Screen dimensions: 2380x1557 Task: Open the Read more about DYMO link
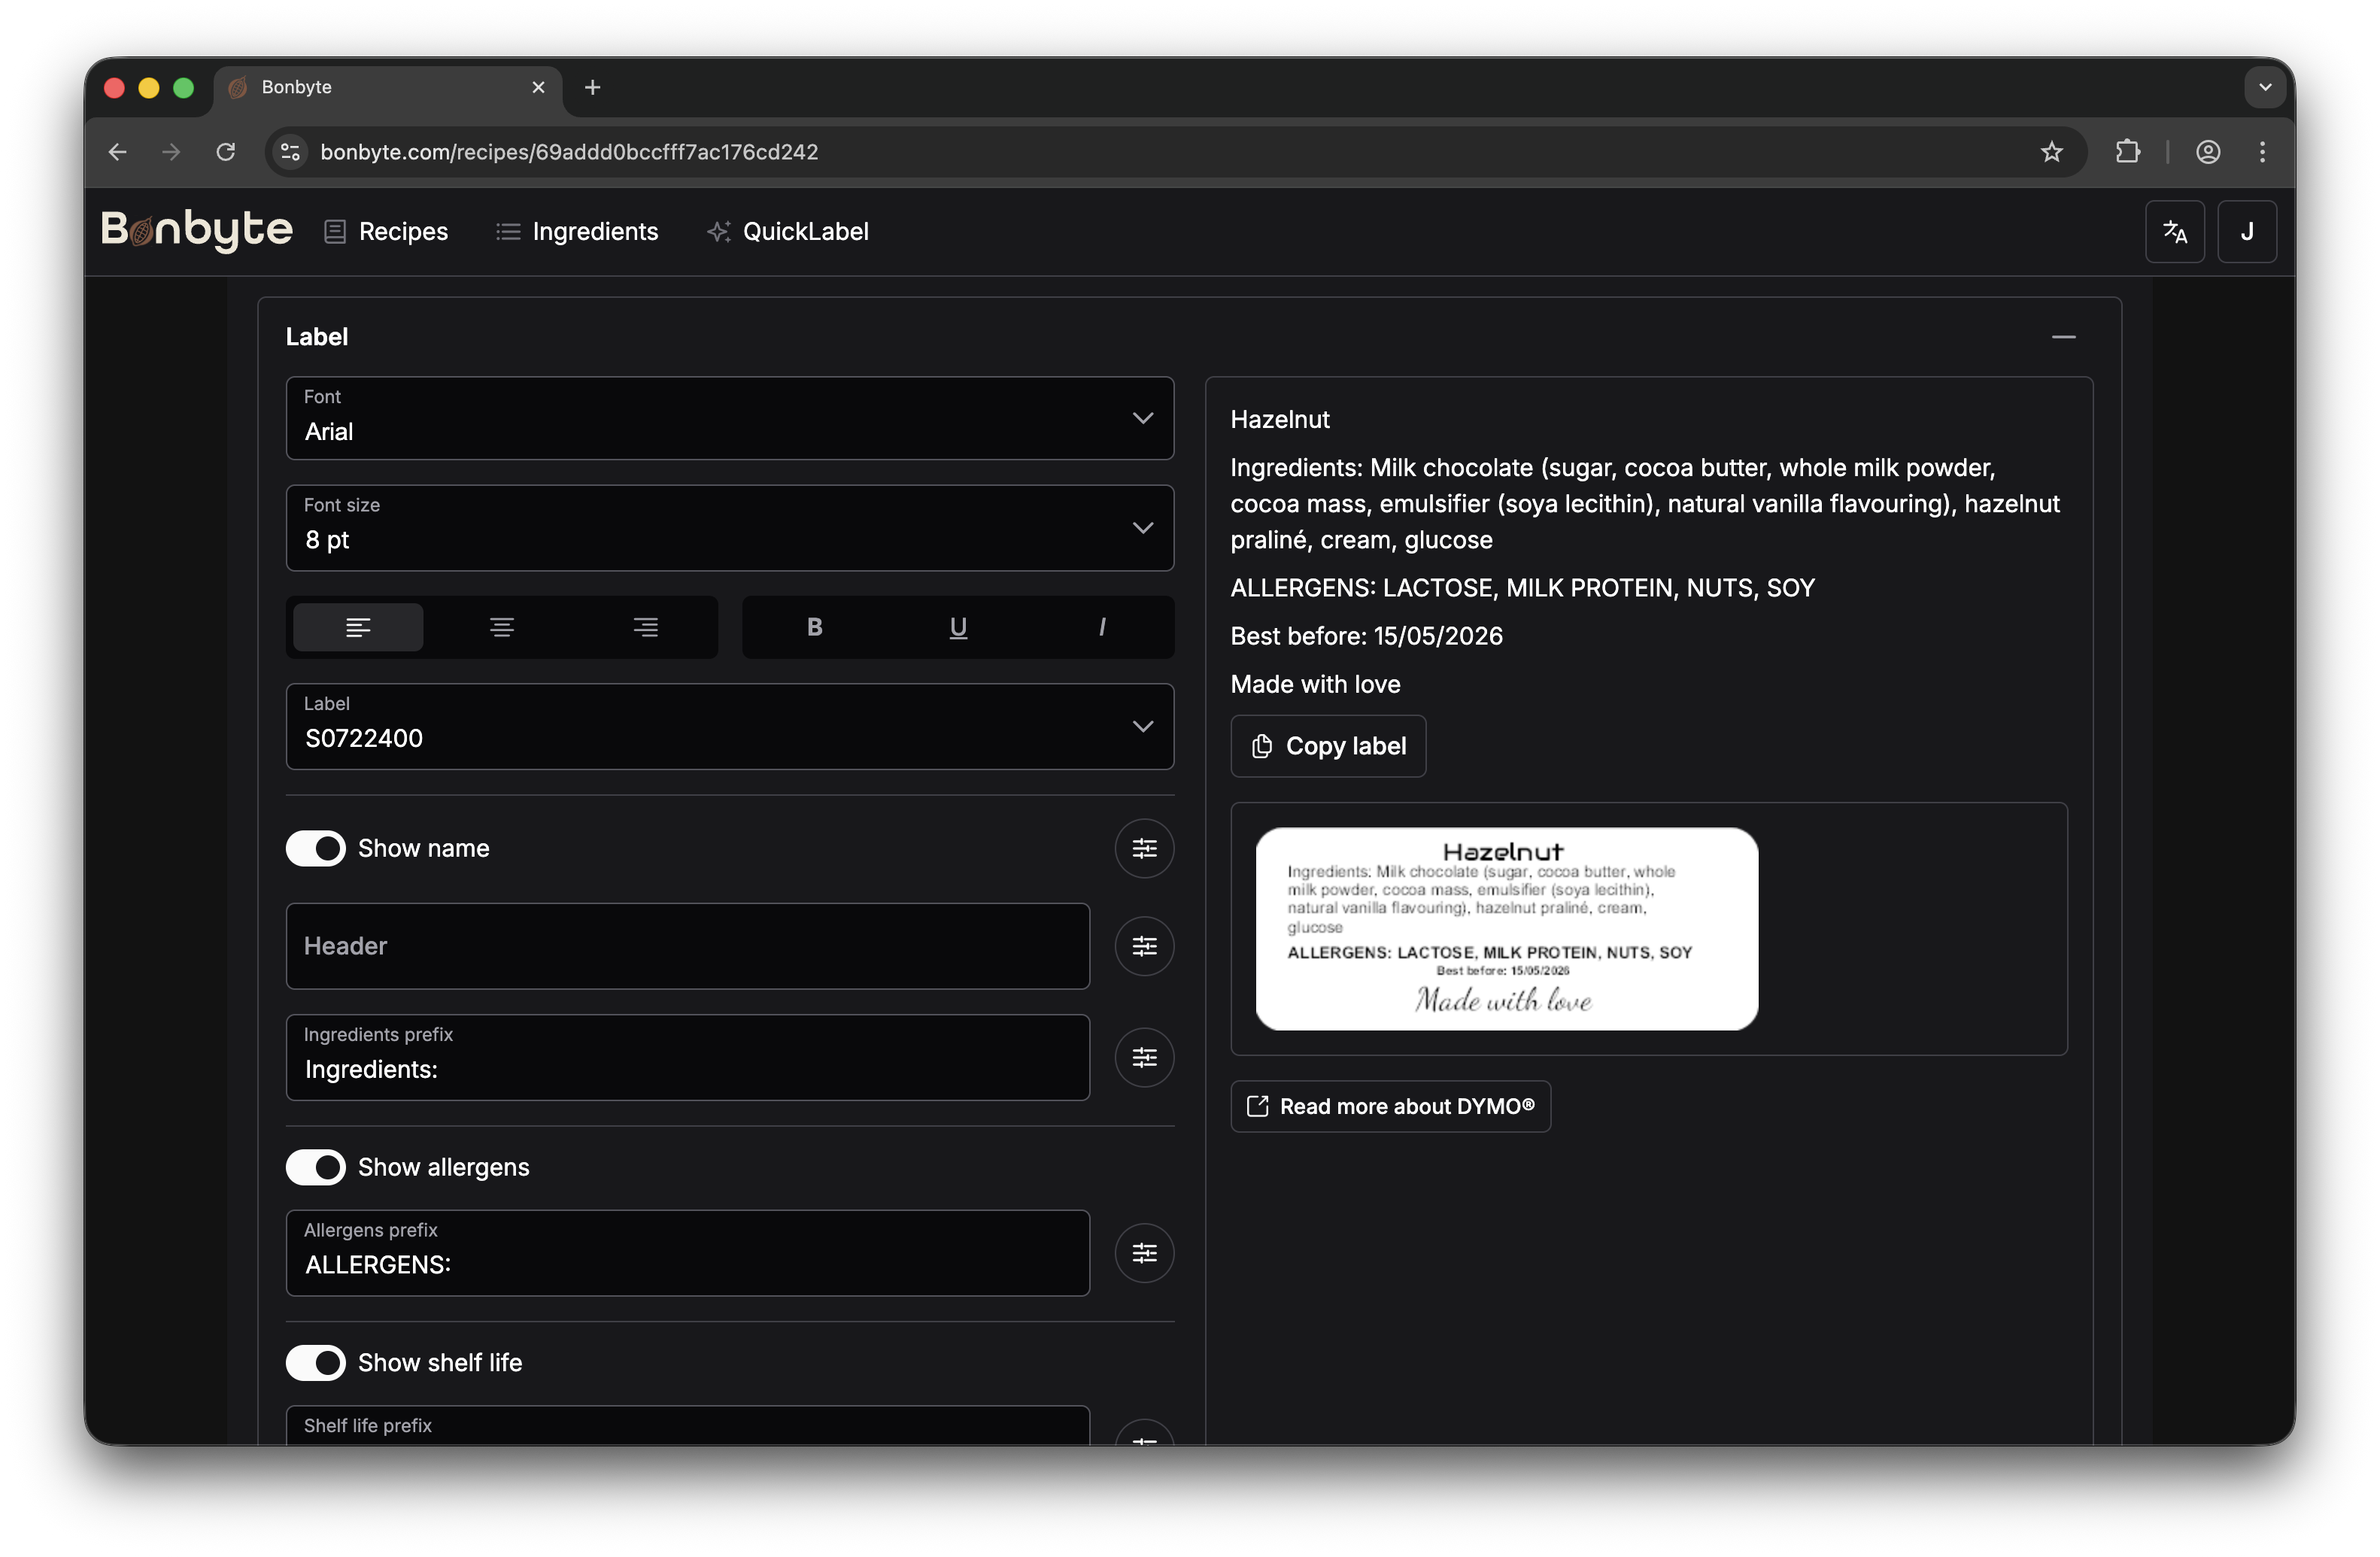[x=1390, y=1106]
